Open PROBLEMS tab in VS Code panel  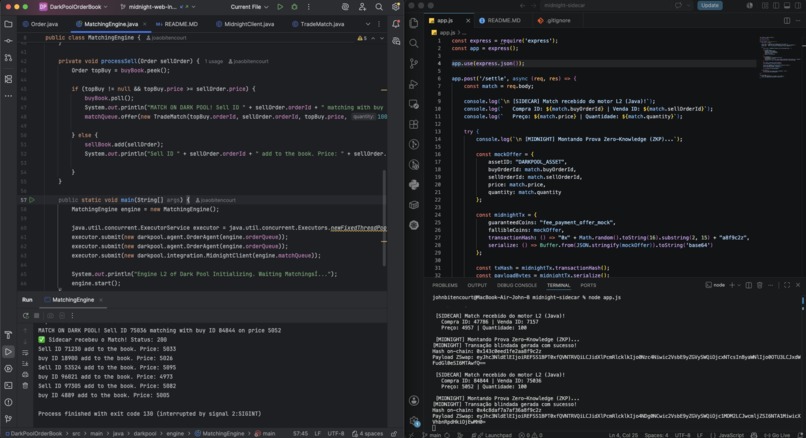(x=445, y=285)
